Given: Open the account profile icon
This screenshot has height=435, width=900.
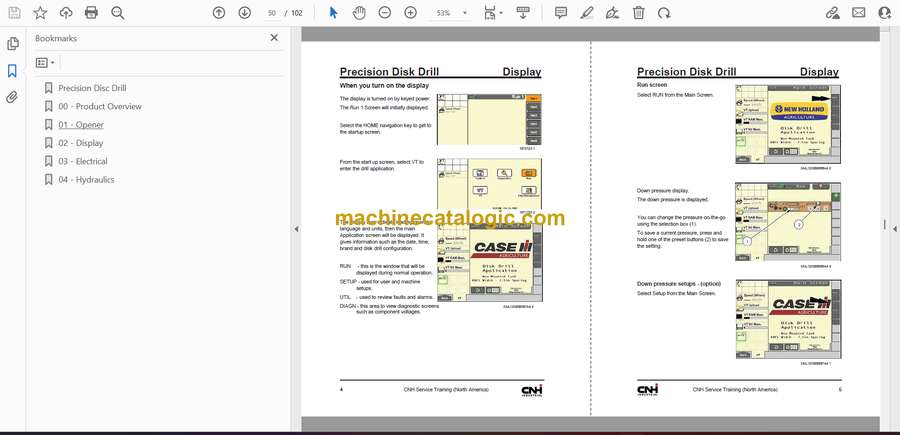Looking at the screenshot, I should pyautogui.click(x=885, y=13).
